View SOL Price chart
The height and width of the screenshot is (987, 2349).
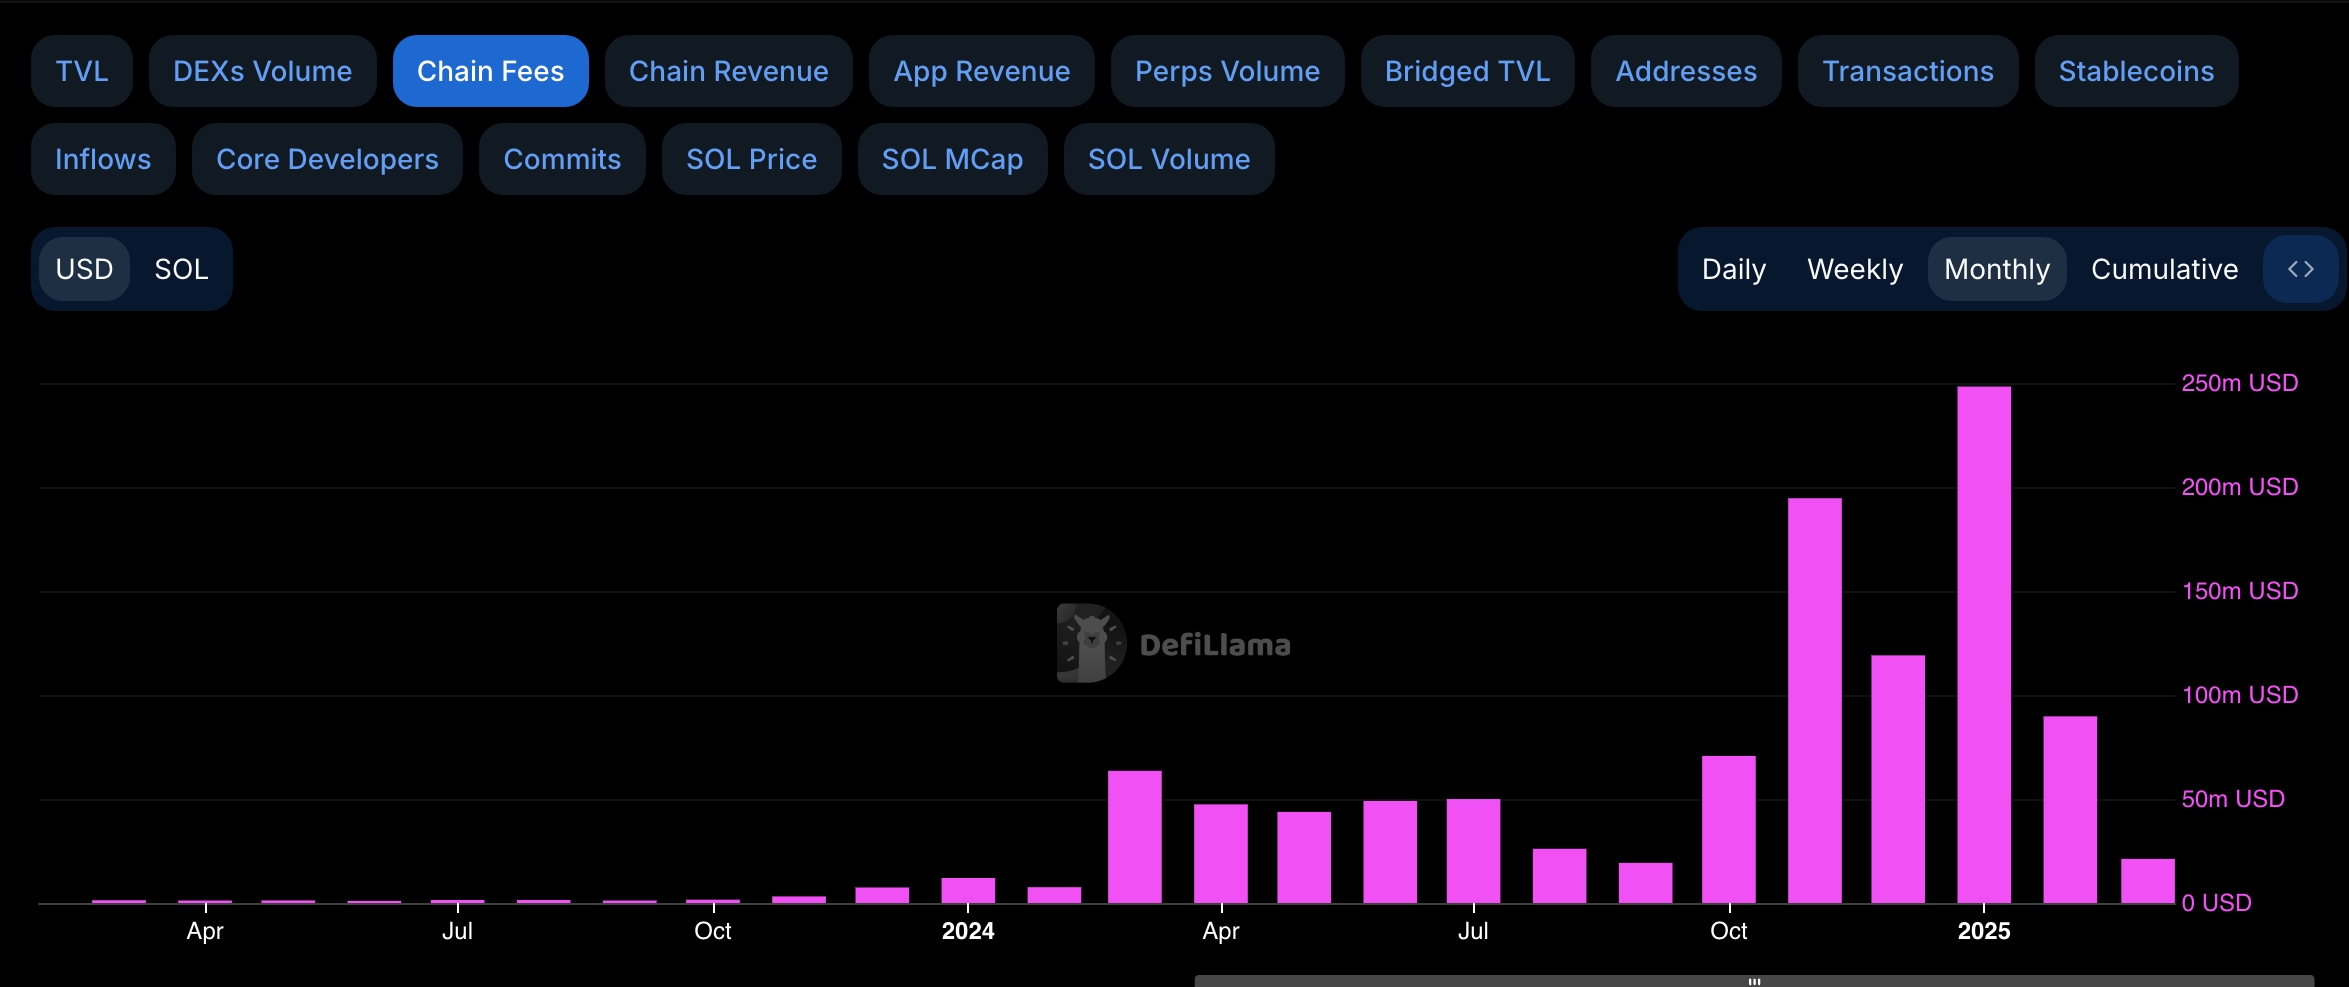click(751, 158)
